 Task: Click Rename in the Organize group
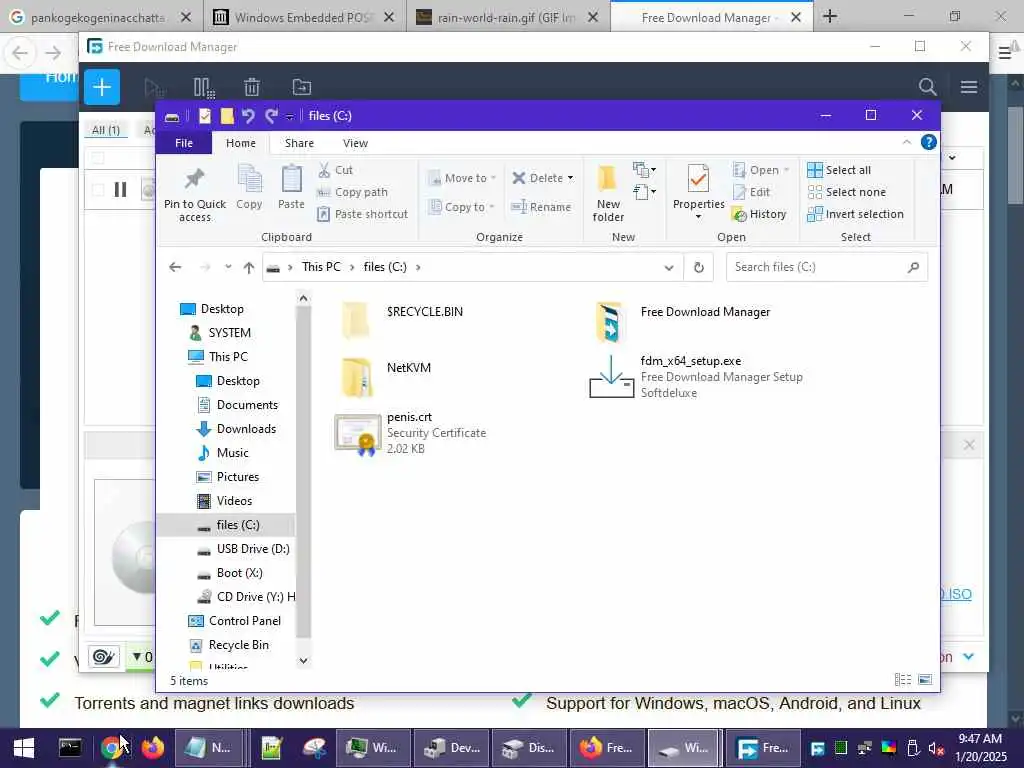point(541,207)
